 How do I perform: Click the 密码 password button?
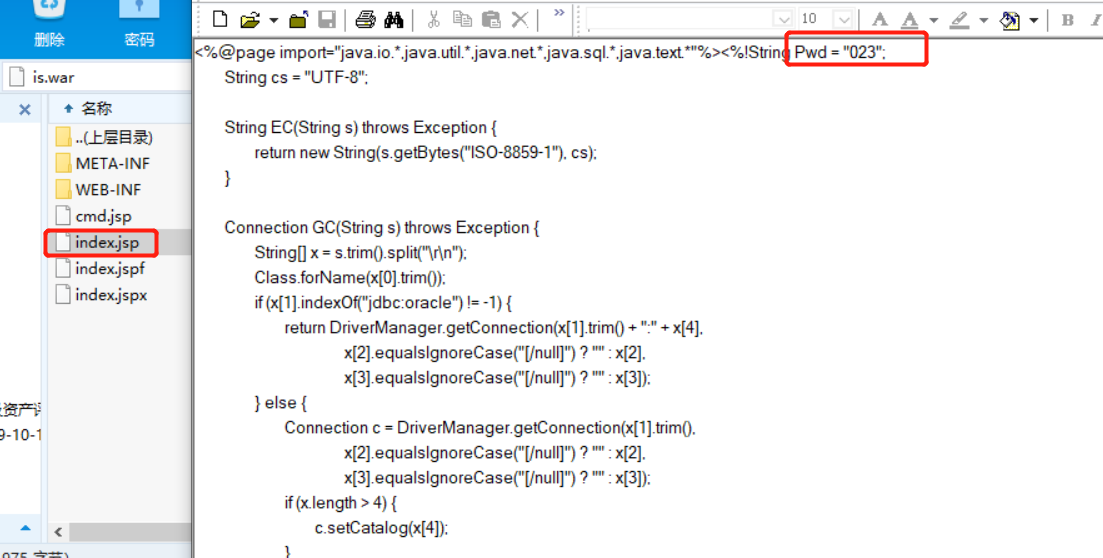click(139, 23)
